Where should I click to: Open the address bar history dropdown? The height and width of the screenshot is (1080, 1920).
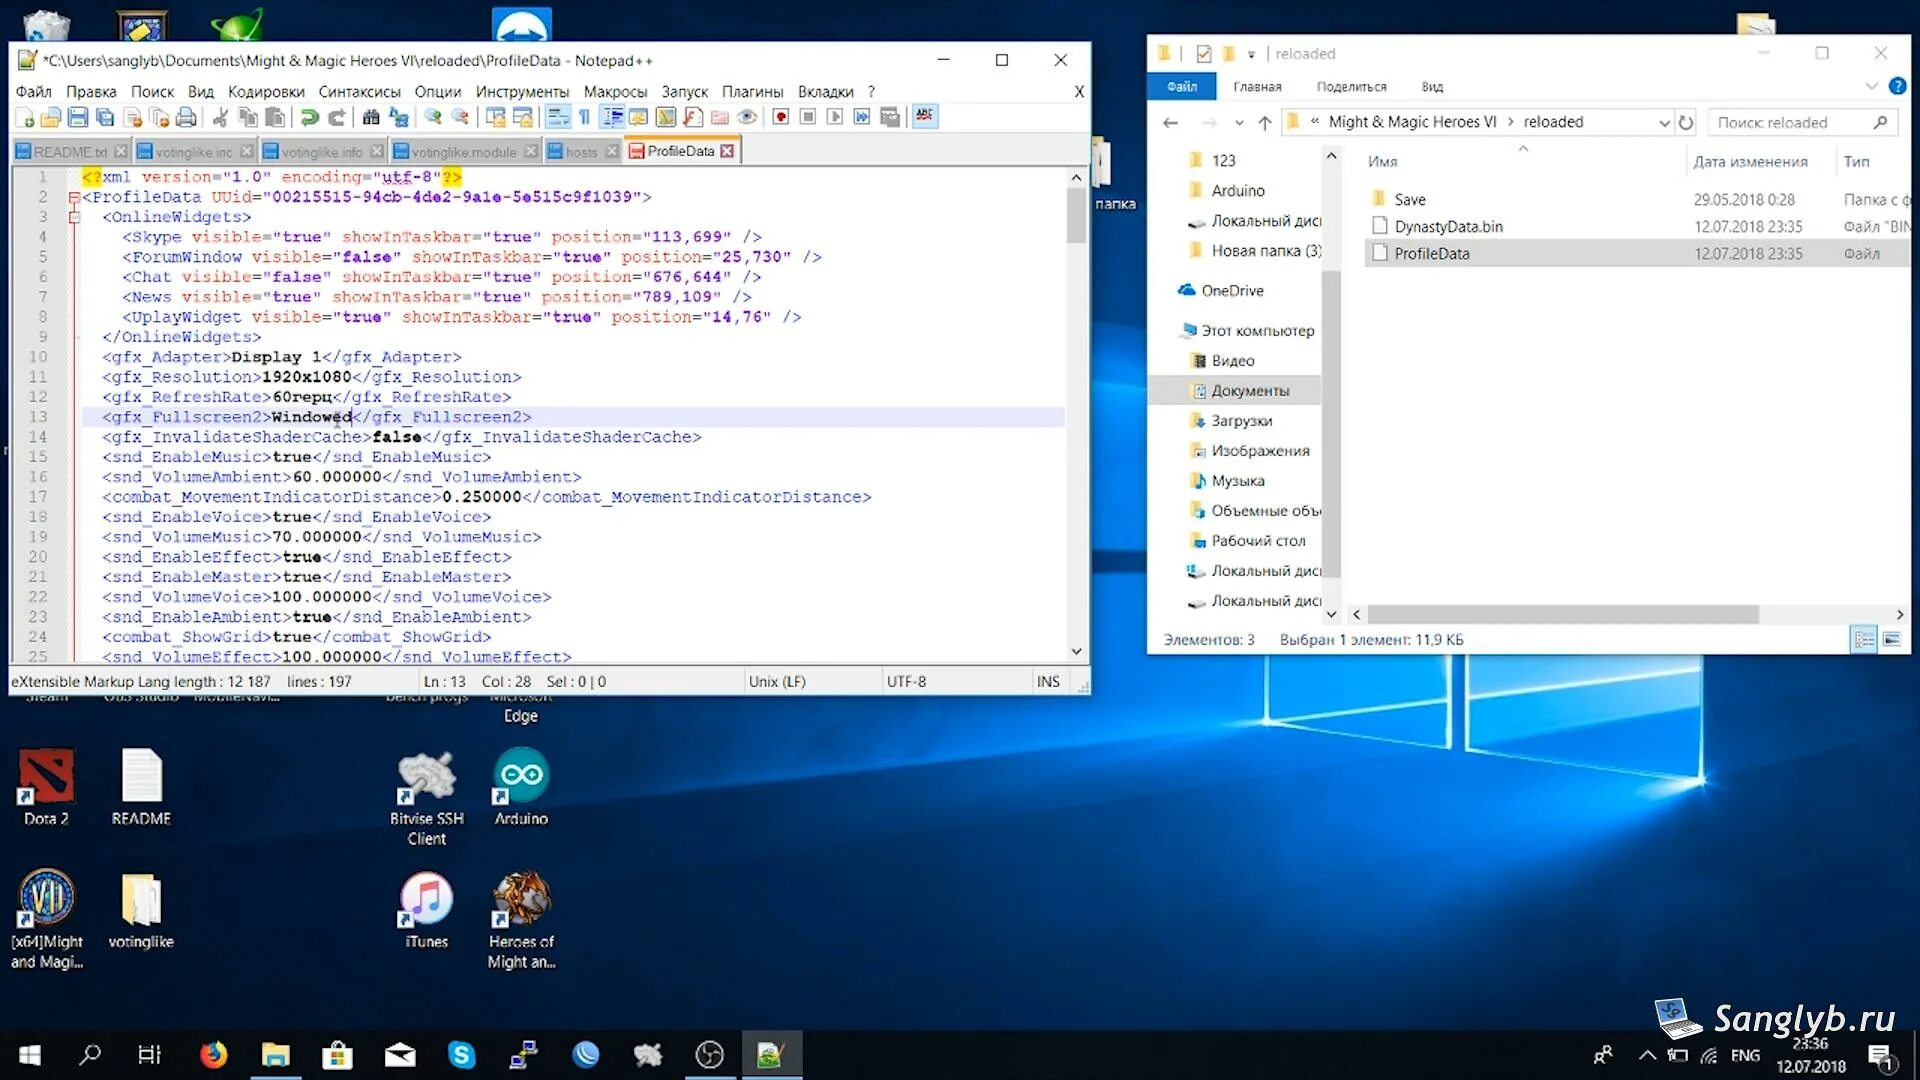click(1664, 123)
